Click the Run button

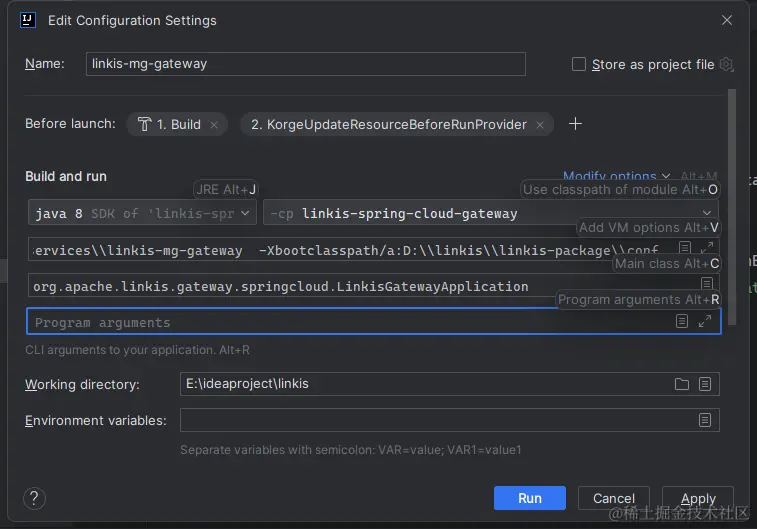[x=529, y=498]
